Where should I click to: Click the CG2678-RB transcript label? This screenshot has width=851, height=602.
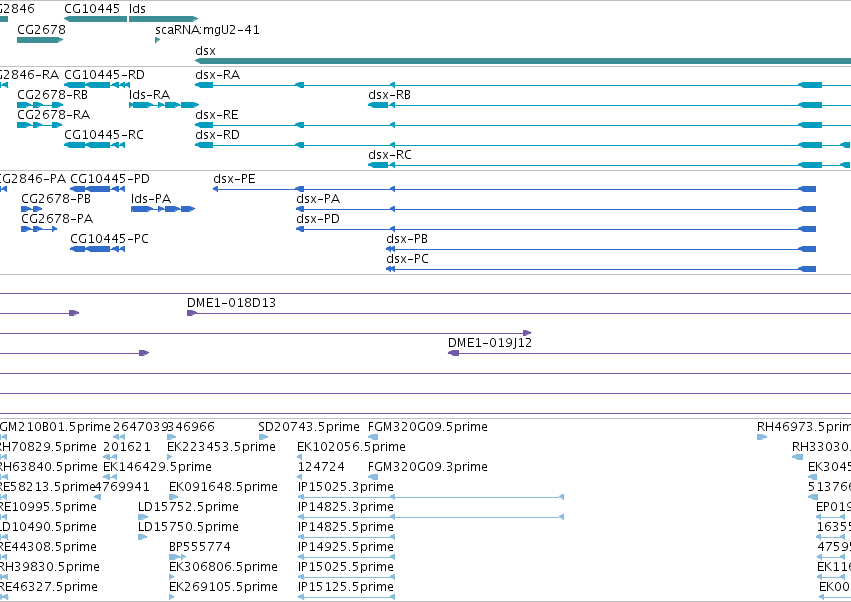52,95
